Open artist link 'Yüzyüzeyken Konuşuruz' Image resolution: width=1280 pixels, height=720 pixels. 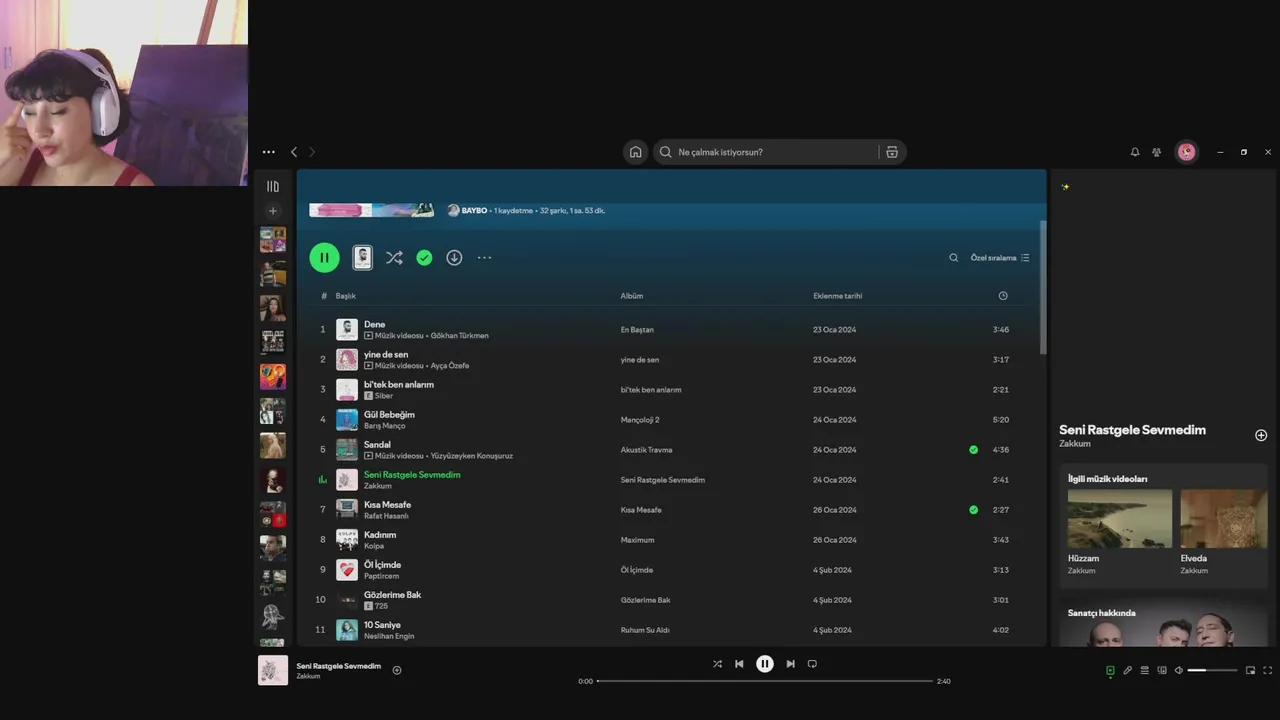(471, 456)
